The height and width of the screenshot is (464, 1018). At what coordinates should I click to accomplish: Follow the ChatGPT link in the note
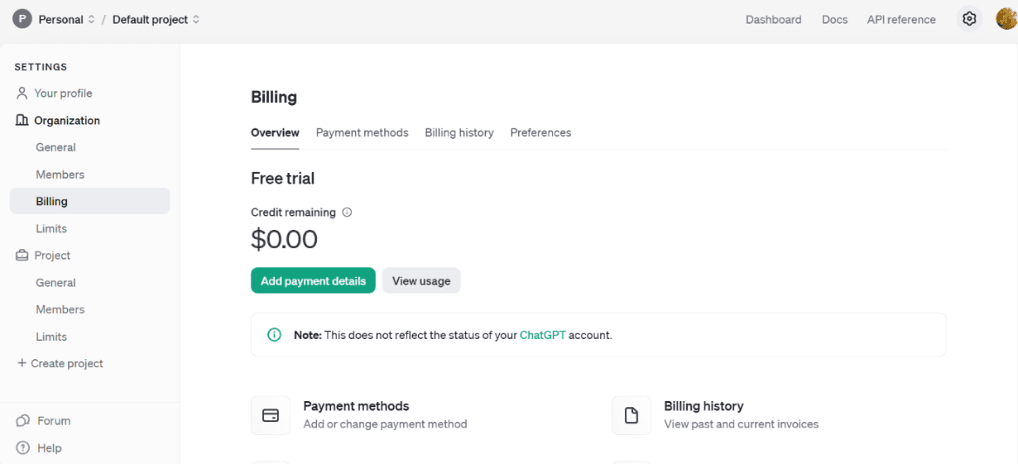(543, 336)
